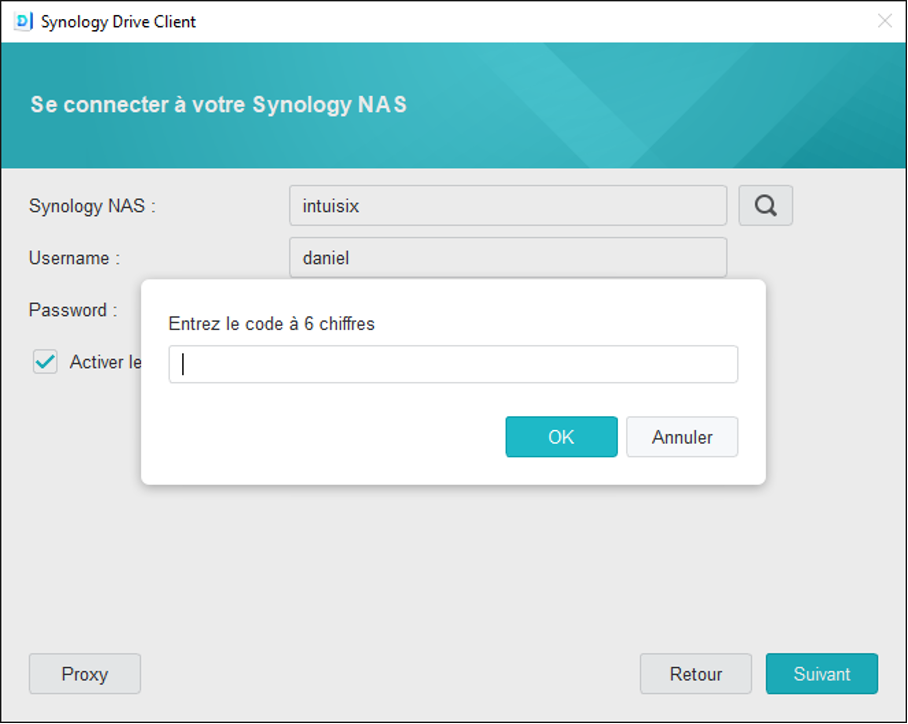Image resolution: width=908 pixels, height=724 pixels.
Task: Toggle the 'Activer le' checkbox
Action: (x=45, y=362)
